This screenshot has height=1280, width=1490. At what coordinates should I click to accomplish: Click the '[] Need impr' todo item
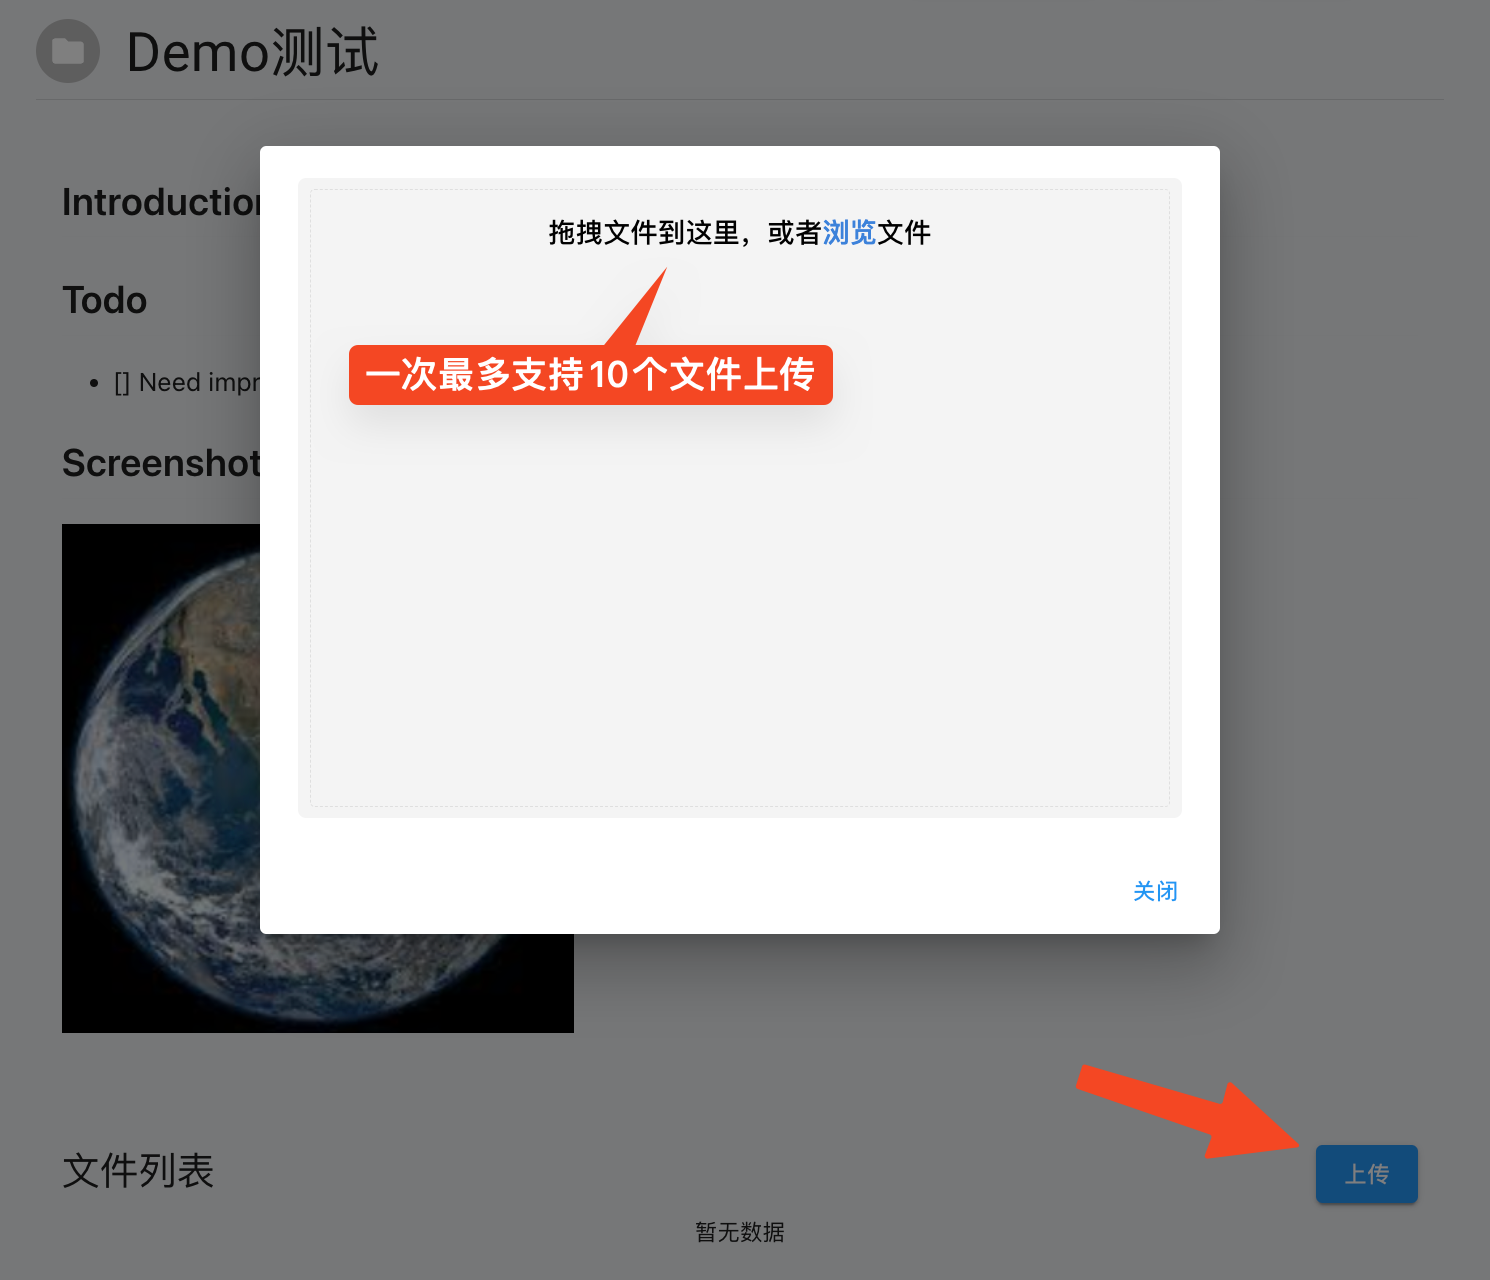click(187, 383)
